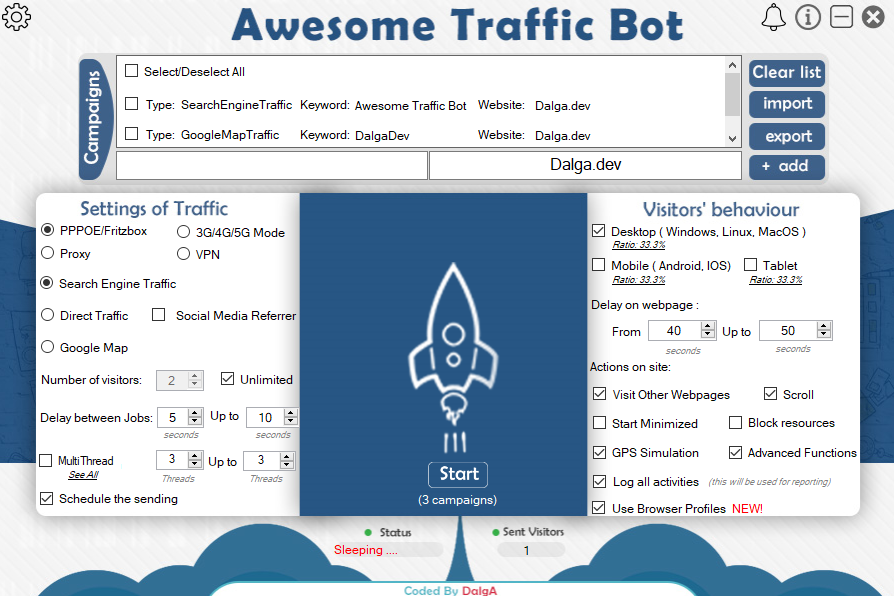
Task: Click the + add button
Action: (787, 167)
